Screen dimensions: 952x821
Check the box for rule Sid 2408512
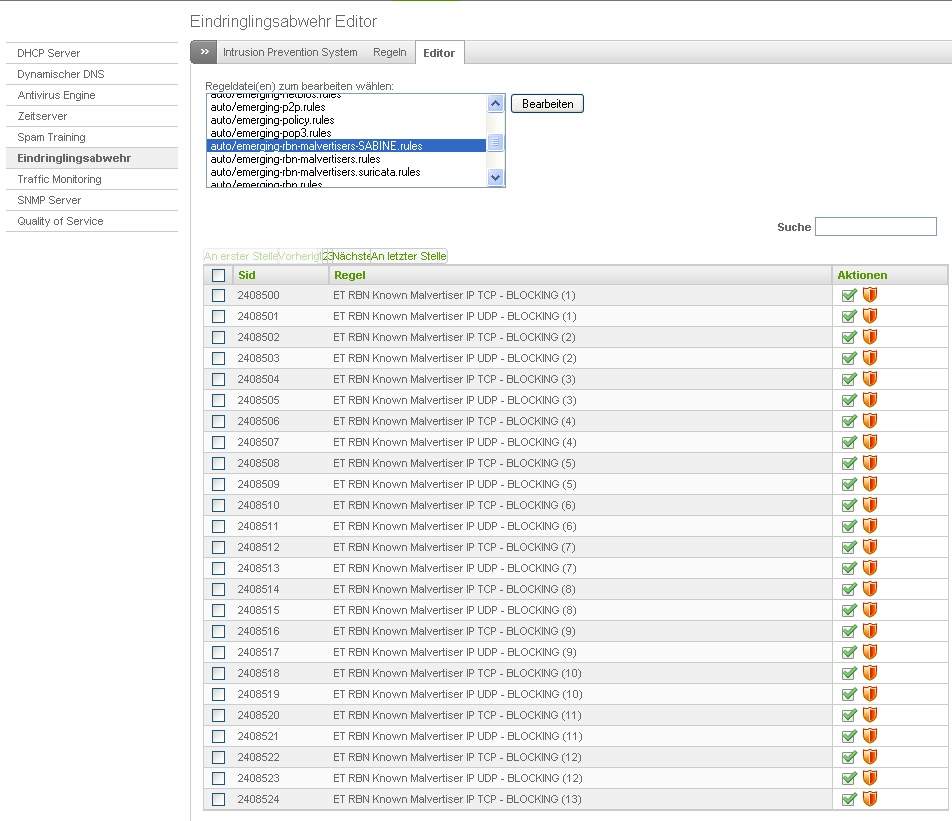point(218,547)
